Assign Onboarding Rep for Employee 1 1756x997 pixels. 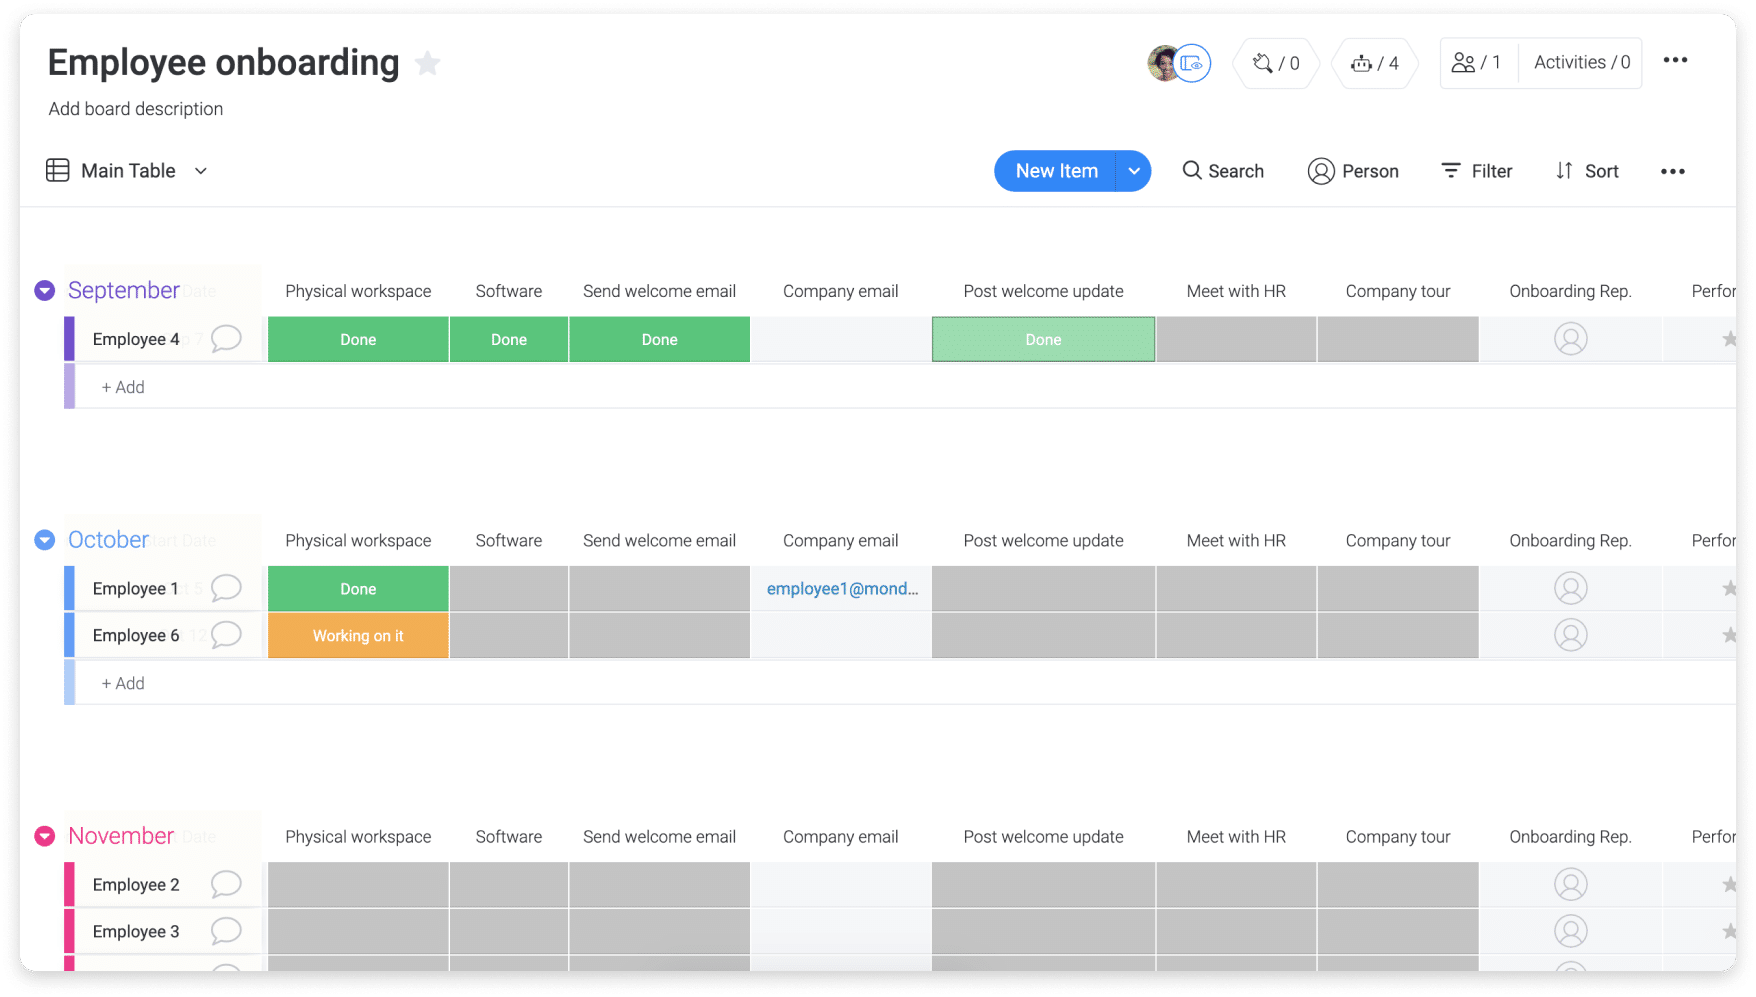point(1570,588)
